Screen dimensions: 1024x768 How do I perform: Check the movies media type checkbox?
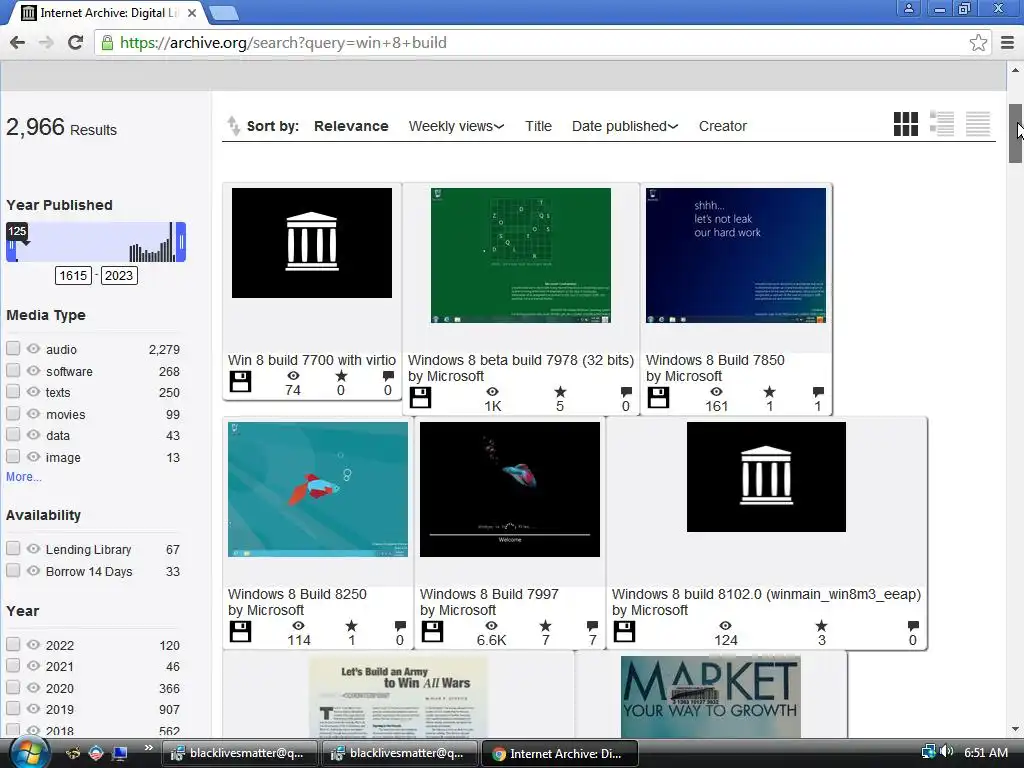point(13,413)
